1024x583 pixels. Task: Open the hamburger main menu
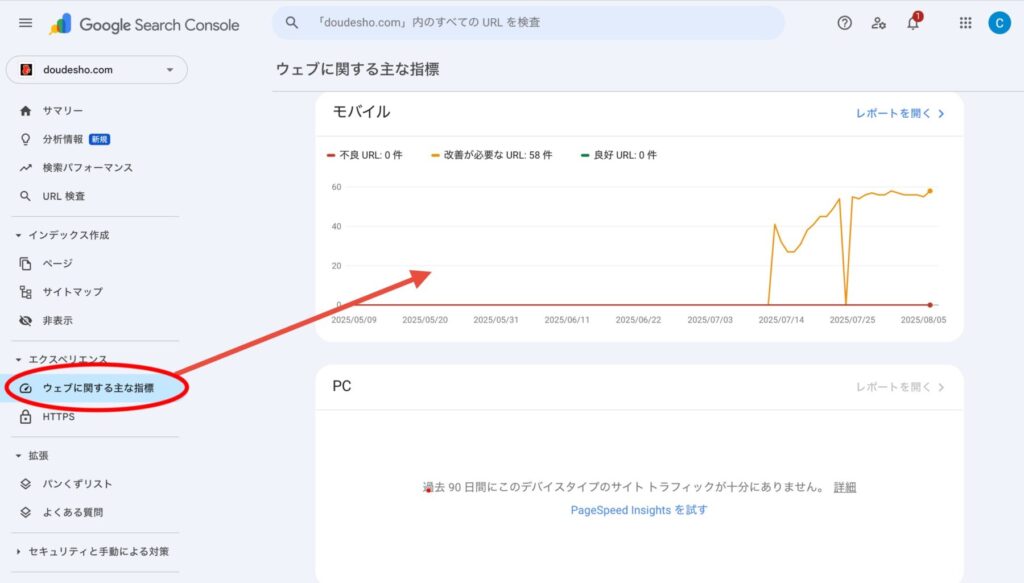coord(26,23)
